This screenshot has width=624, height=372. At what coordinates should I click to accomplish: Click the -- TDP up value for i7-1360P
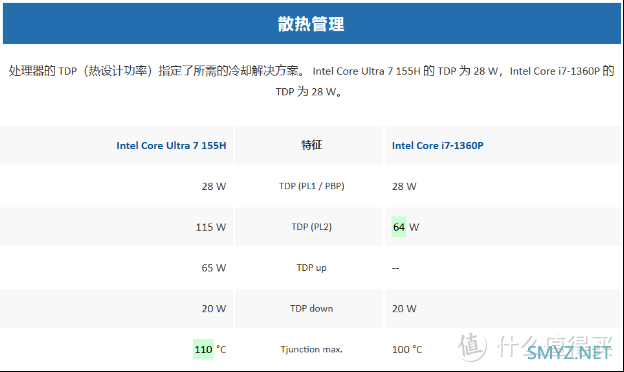click(396, 268)
